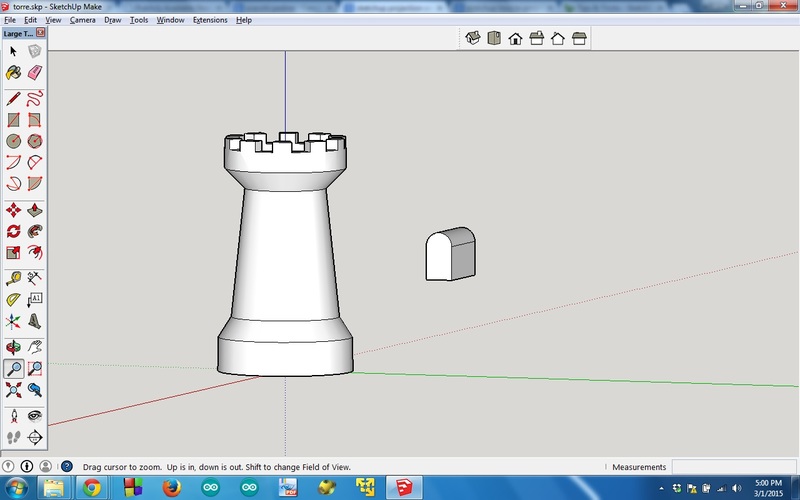Click the small arched block model
The image size is (800, 500).
pos(451,254)
